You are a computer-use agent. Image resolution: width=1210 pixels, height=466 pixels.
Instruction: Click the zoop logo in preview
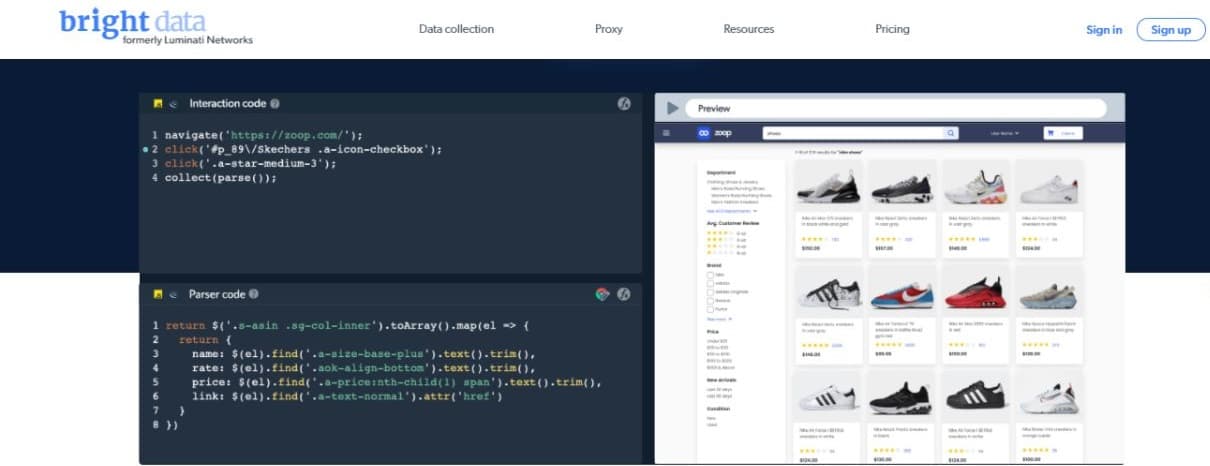click(x=715, y=133)
